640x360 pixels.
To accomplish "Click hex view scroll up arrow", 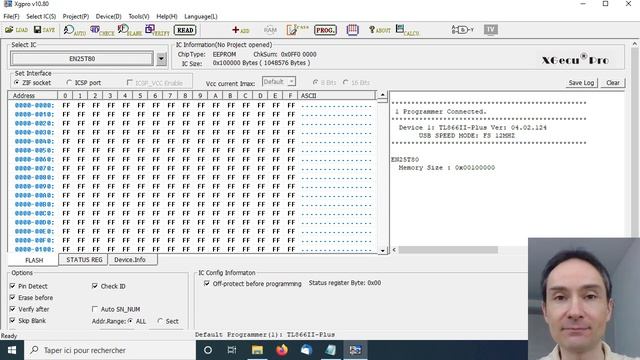I will [x=382, y=96].
